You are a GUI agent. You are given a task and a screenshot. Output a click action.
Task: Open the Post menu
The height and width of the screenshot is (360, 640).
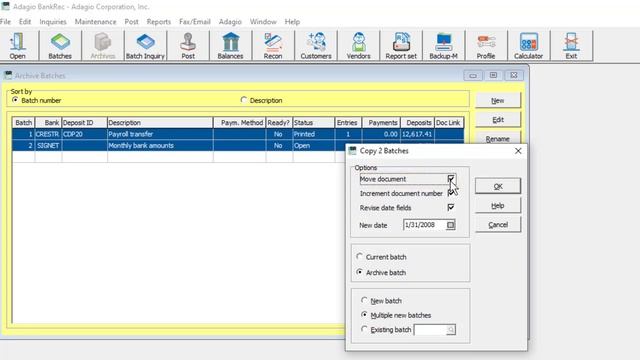[x=131, y=22]
